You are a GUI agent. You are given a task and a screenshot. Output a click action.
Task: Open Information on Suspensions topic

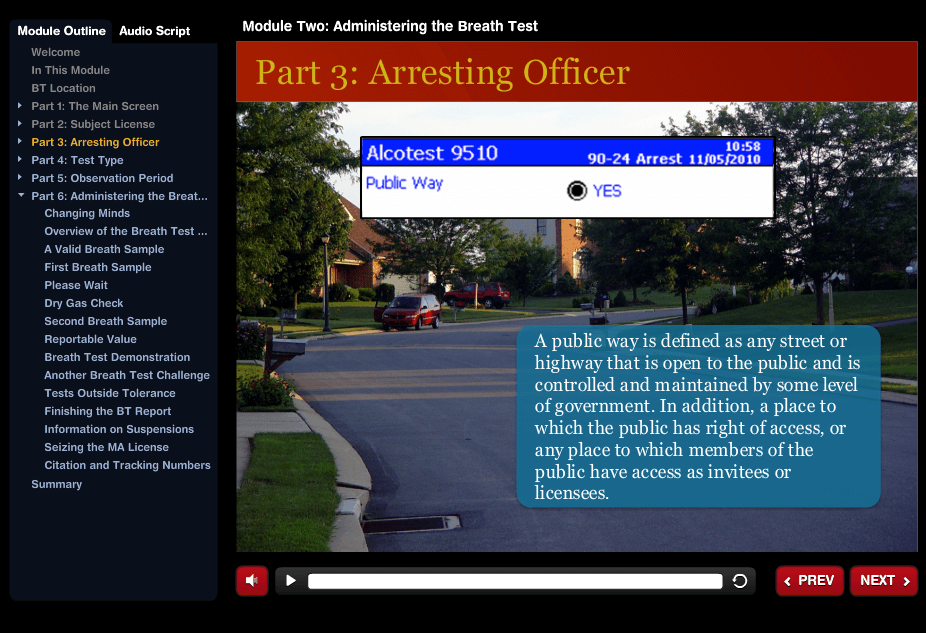[119, 429]
